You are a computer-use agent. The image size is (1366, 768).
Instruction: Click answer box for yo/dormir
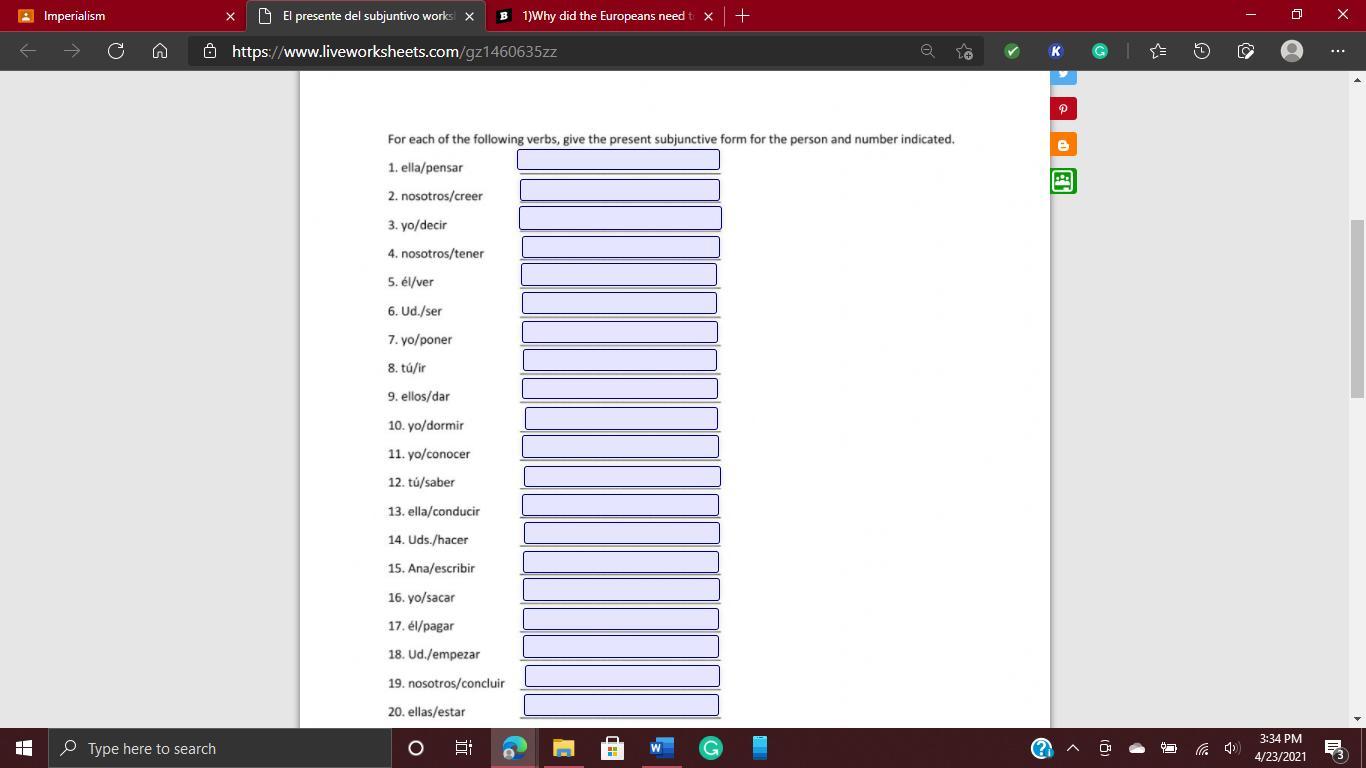tap(621, 418)
